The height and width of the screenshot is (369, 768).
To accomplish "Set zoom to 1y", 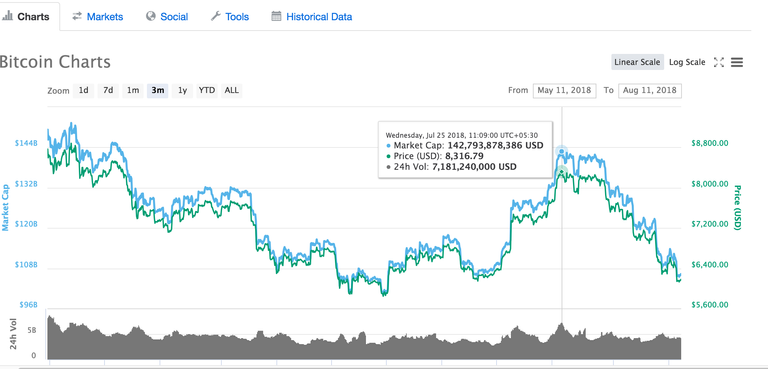I will tap(182, 90).
